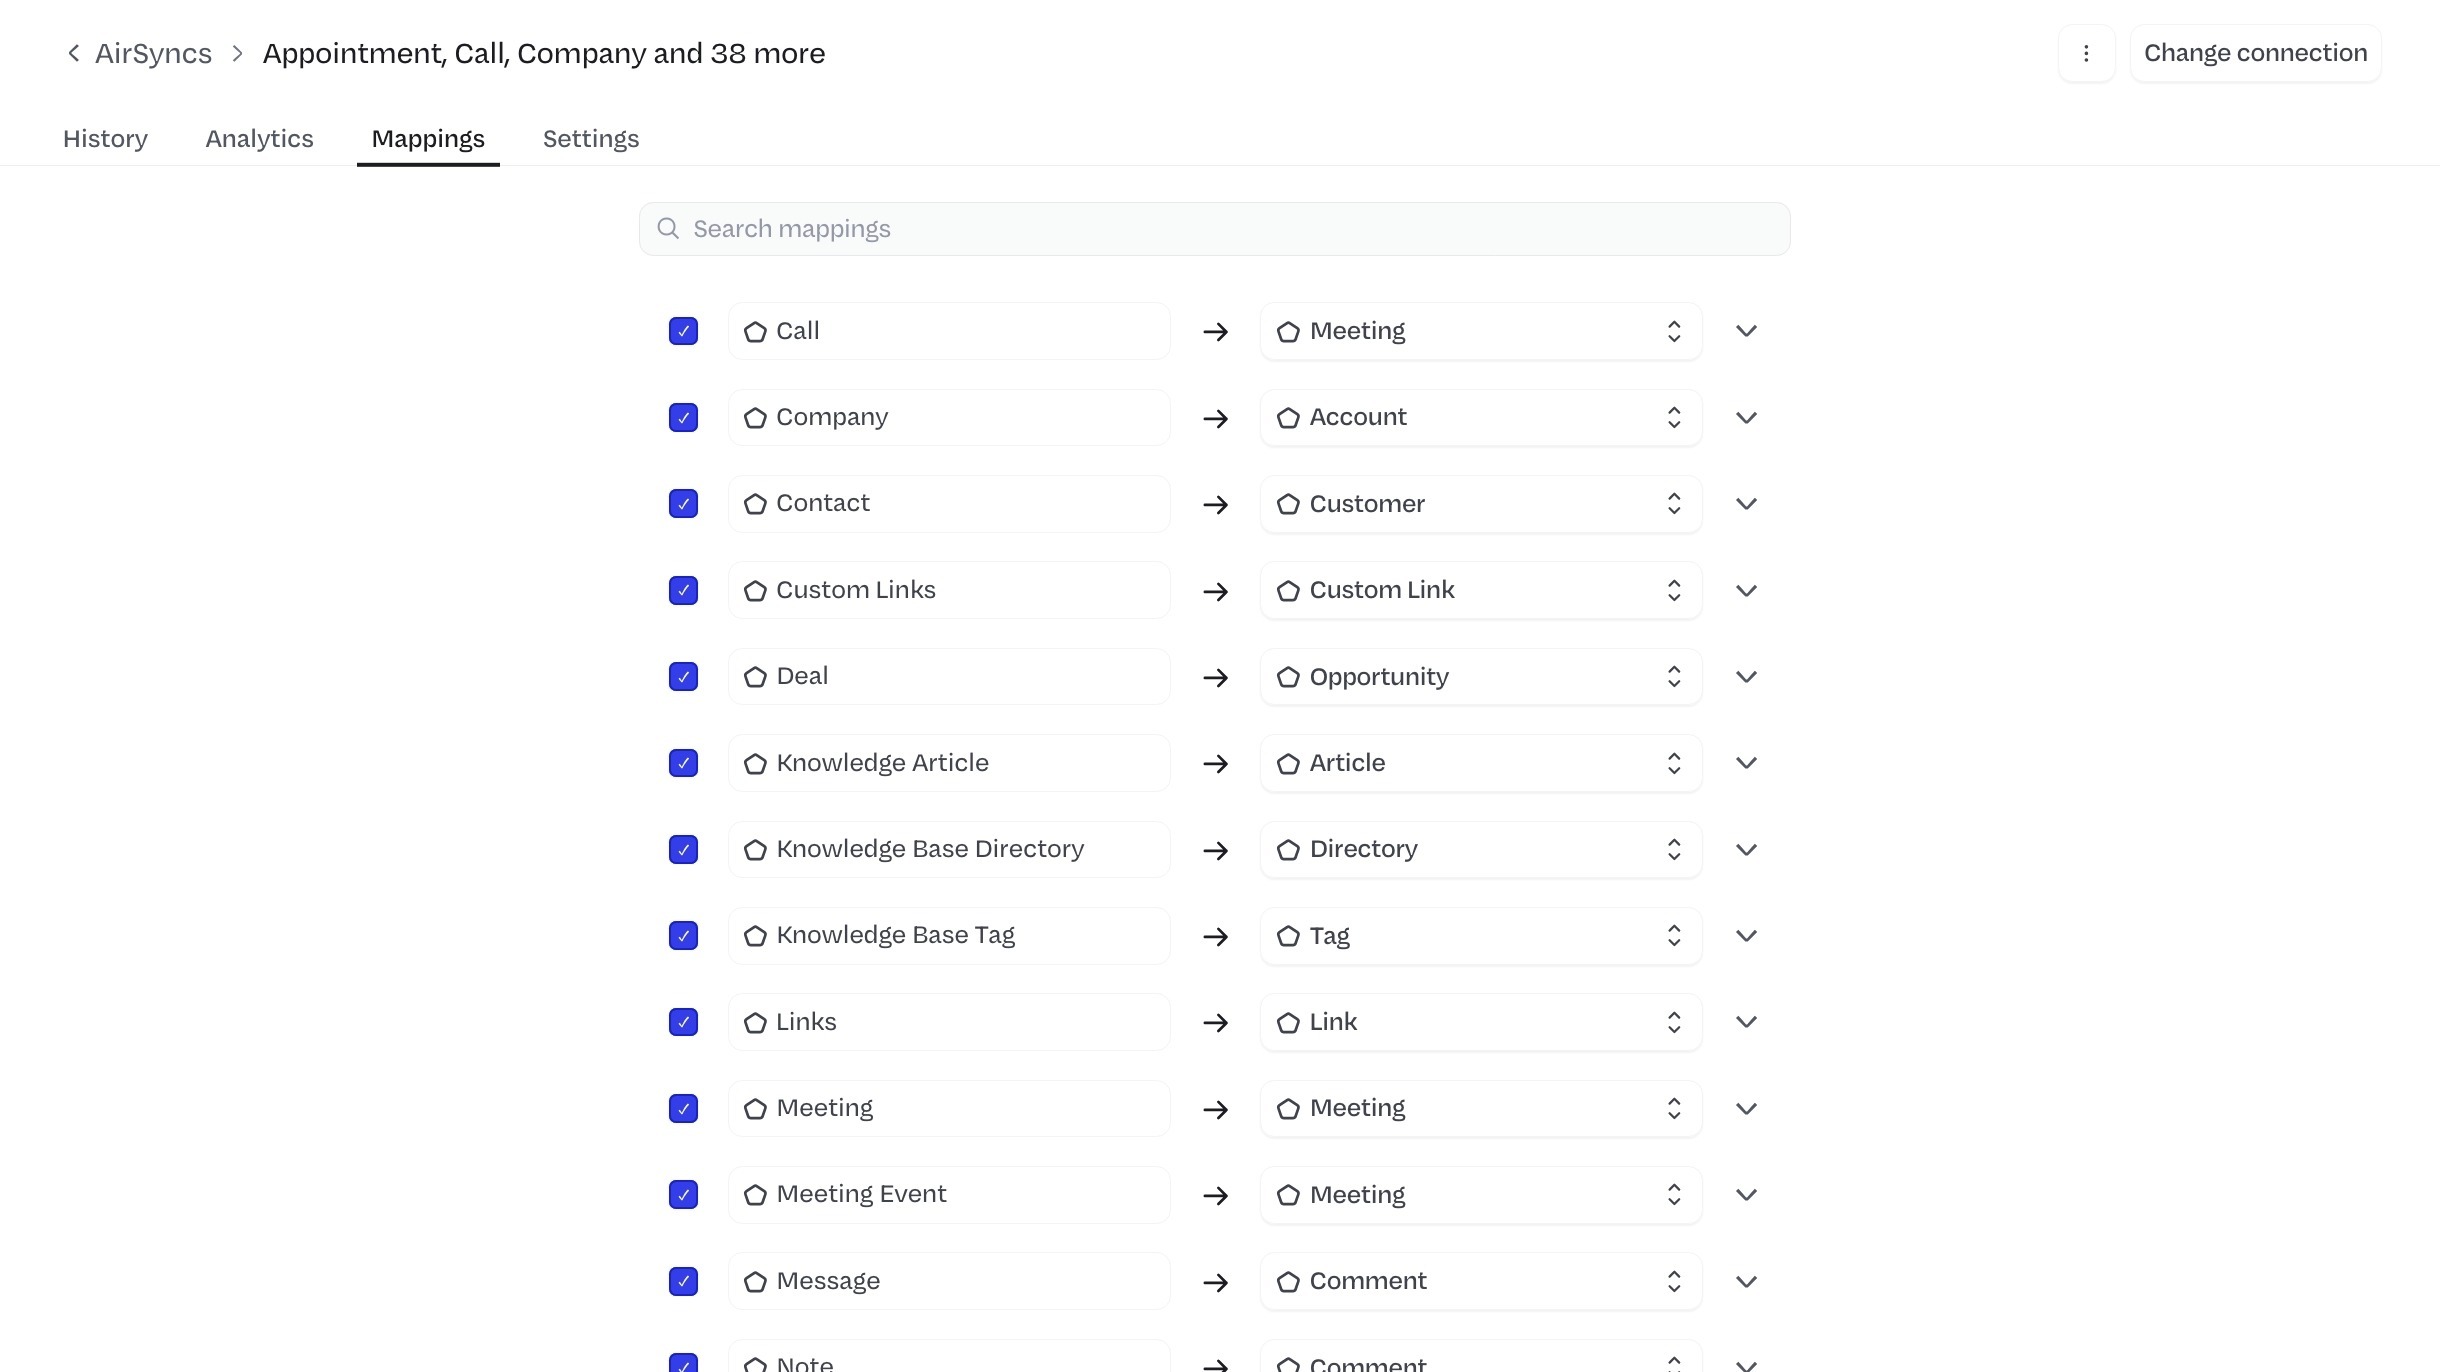Expand the Meeting Event row details
The image size is (2440, 1372).
[x=1746, y=1195]
